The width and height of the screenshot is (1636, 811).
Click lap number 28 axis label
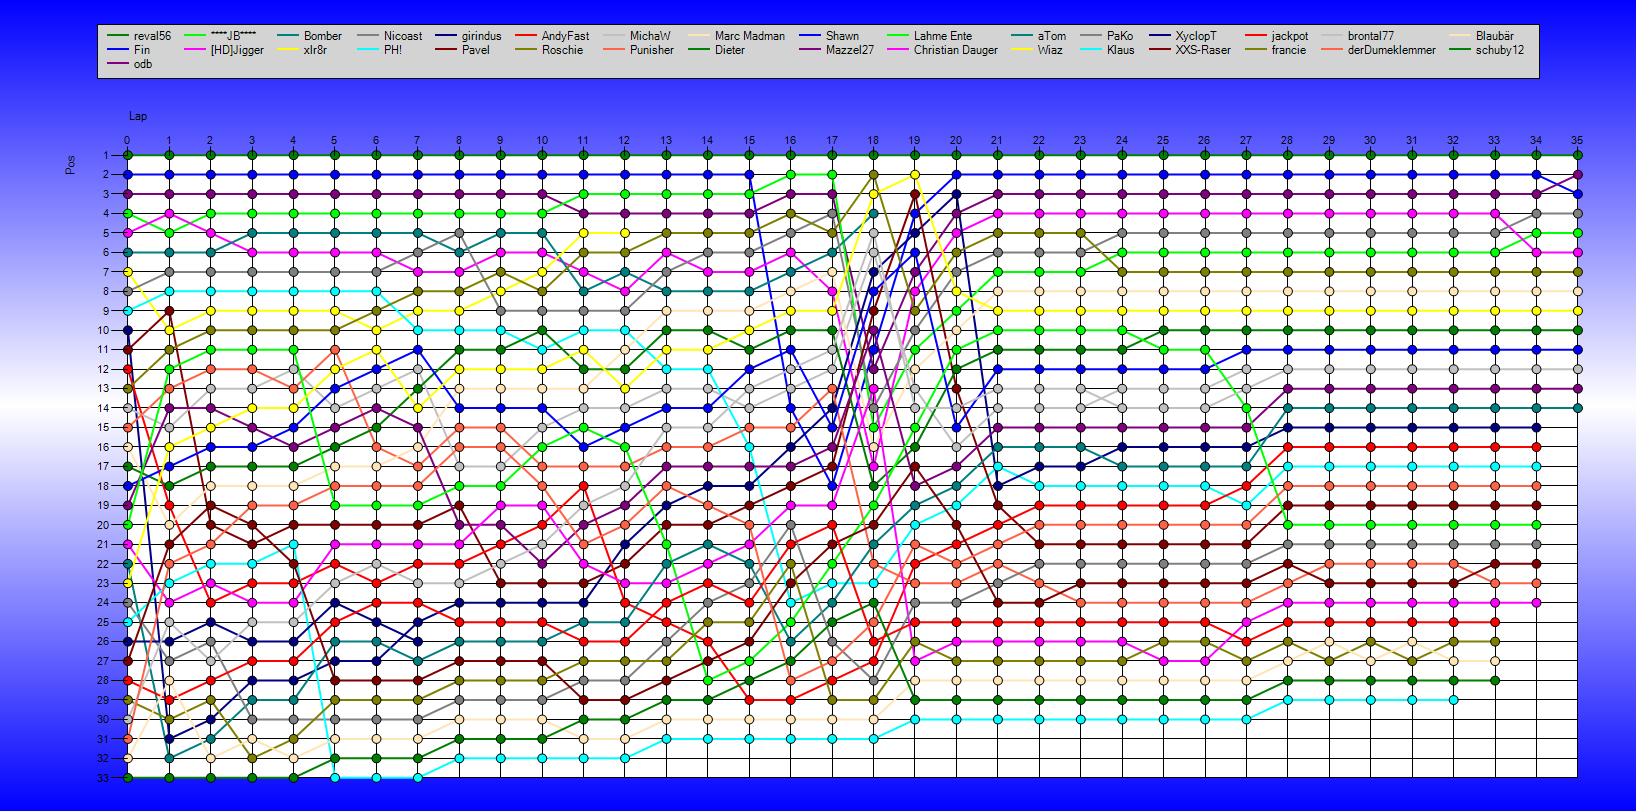pos(1287,141)
